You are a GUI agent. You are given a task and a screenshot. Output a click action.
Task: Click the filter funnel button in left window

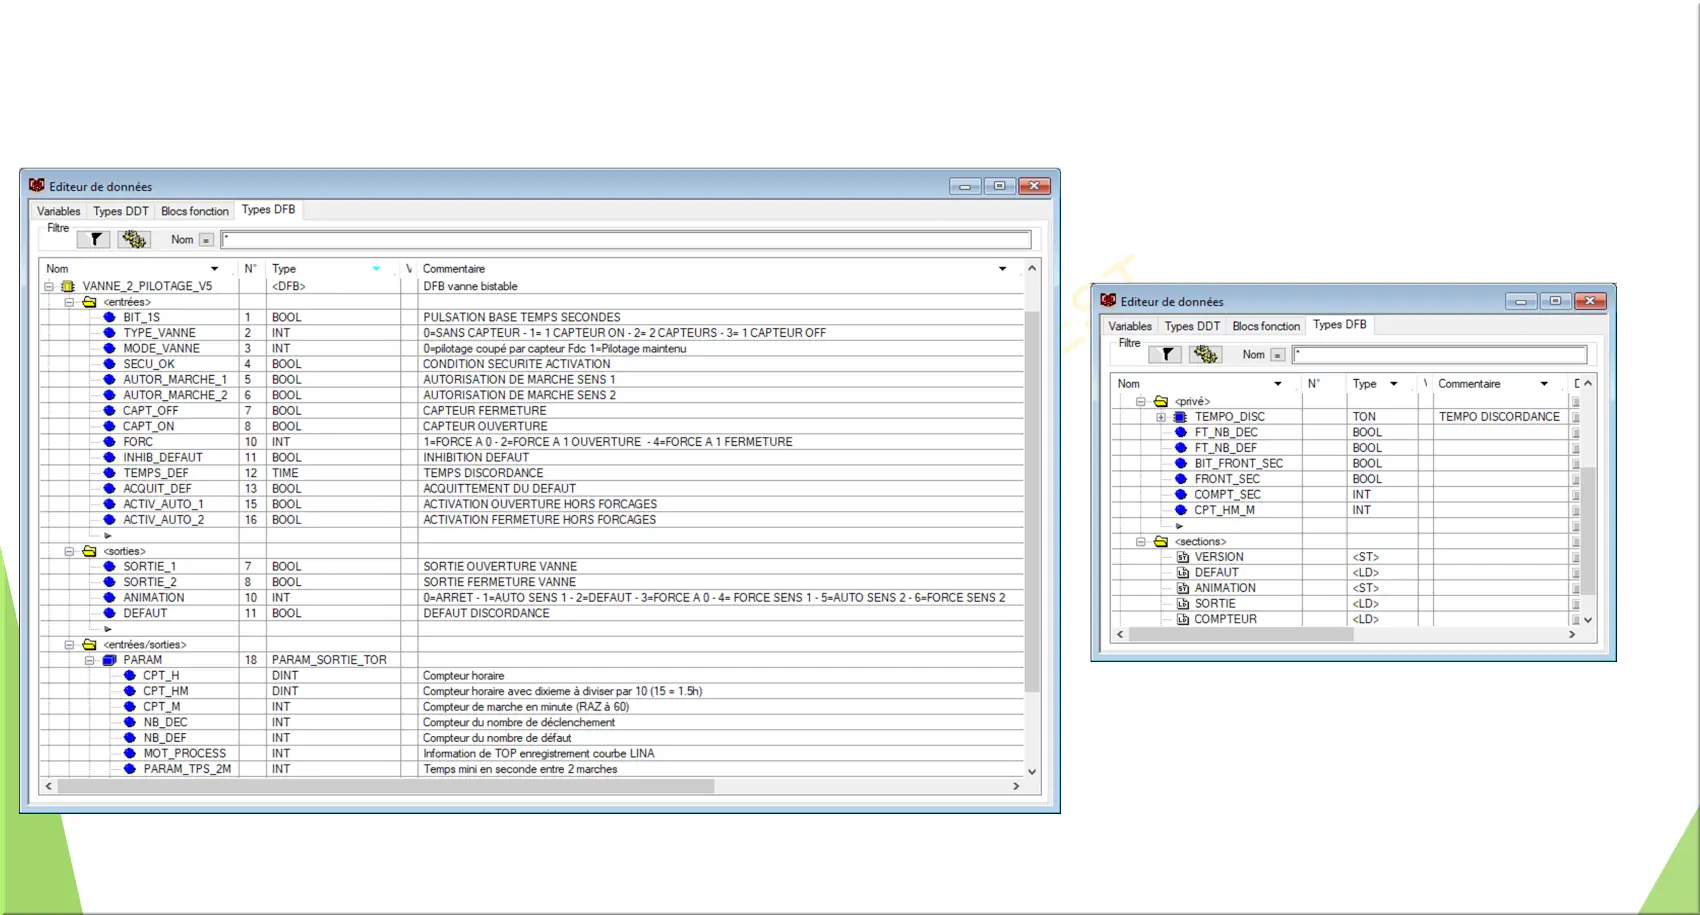(94, 239)
